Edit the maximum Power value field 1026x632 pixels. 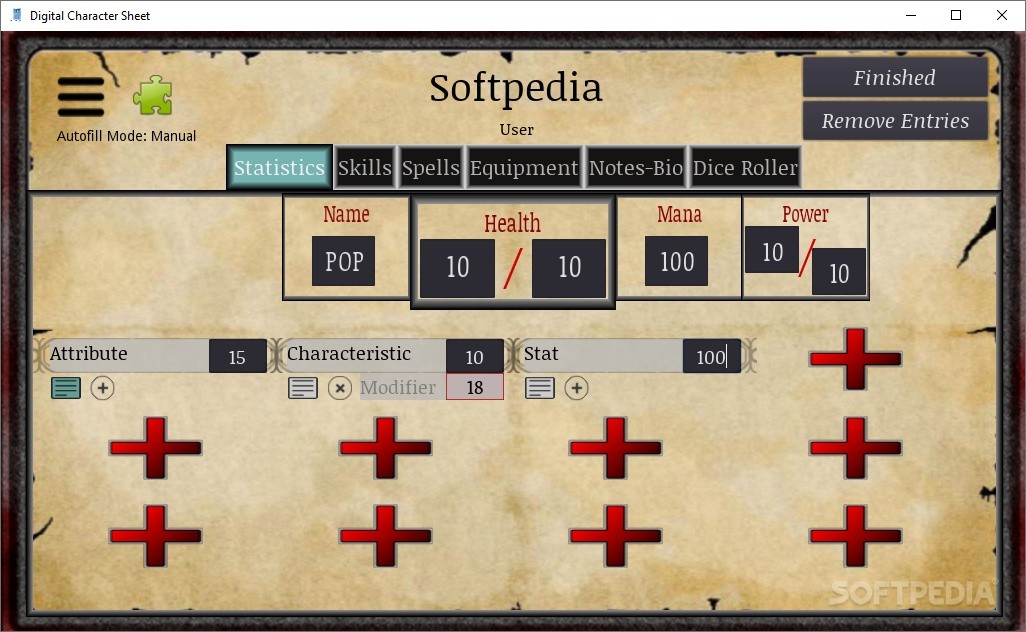click(x=839, y=272)
